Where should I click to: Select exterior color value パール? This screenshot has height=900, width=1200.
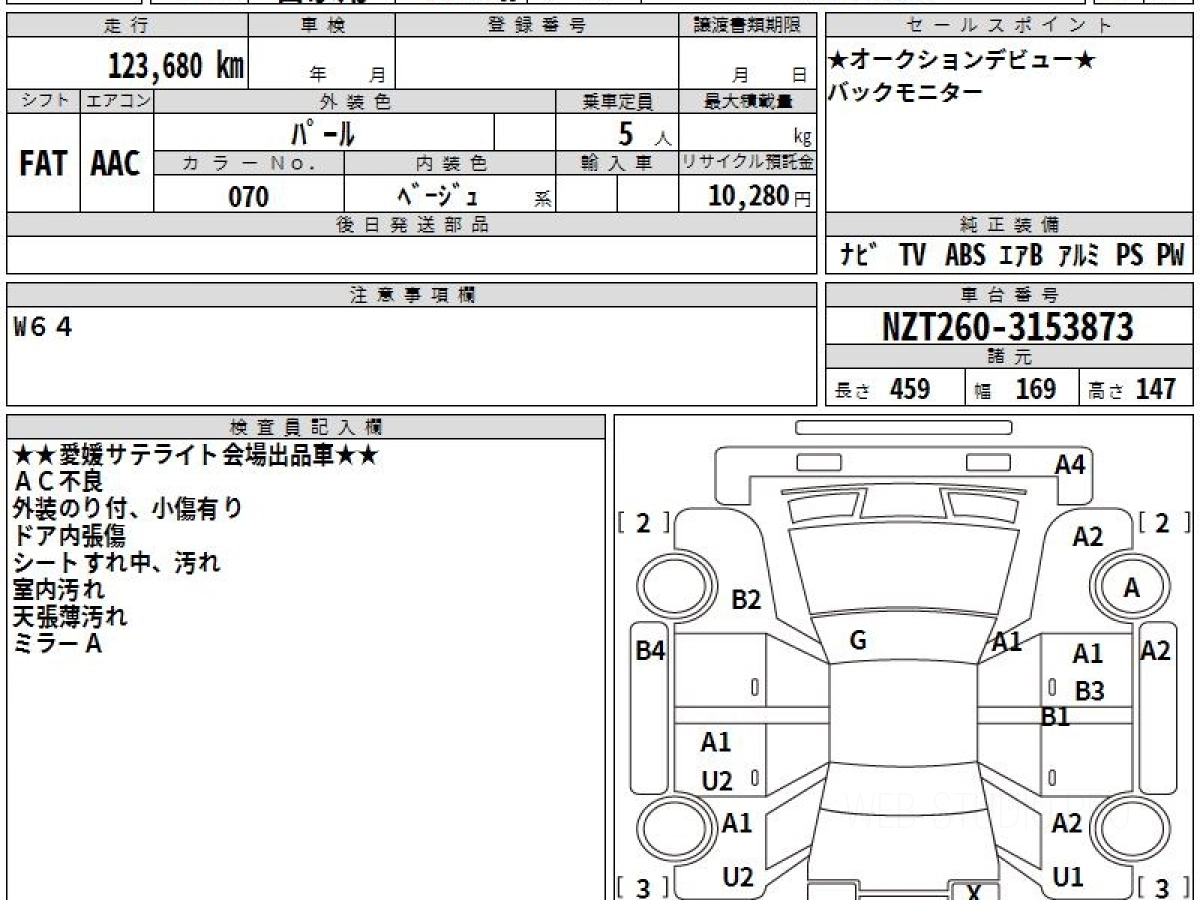(323, 133)
